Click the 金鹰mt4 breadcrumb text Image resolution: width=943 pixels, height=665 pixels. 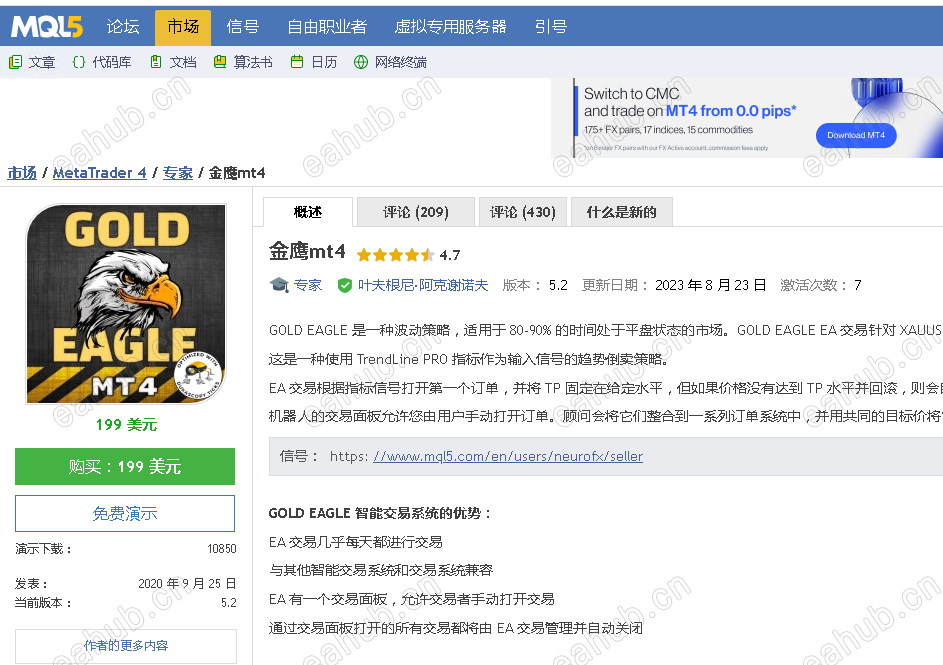(237, 173)
